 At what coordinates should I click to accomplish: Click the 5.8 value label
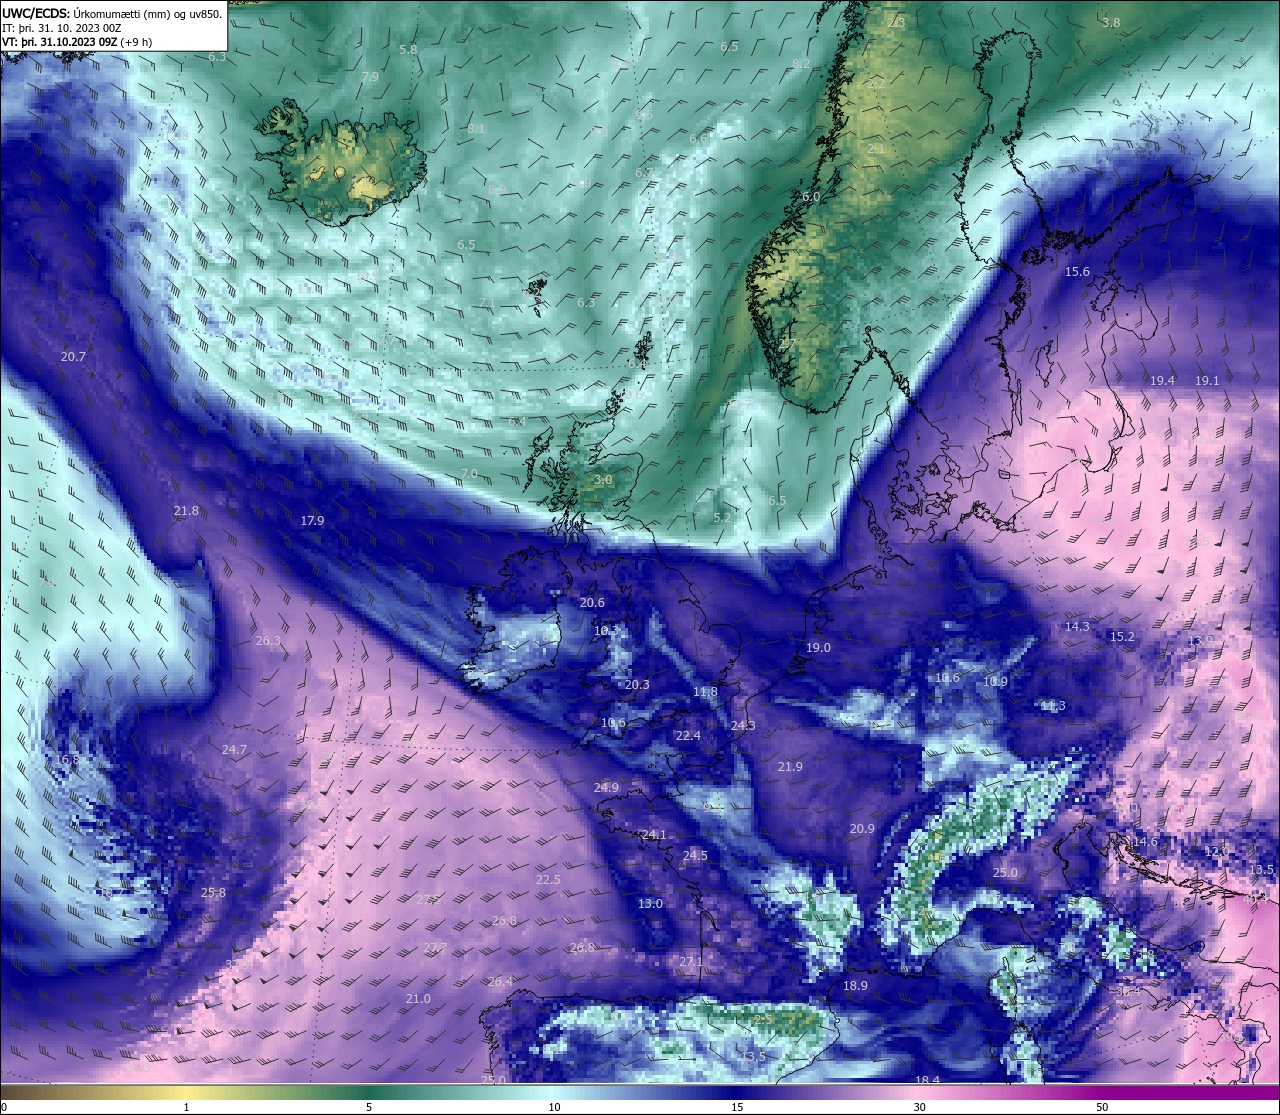tap(408, 49)
